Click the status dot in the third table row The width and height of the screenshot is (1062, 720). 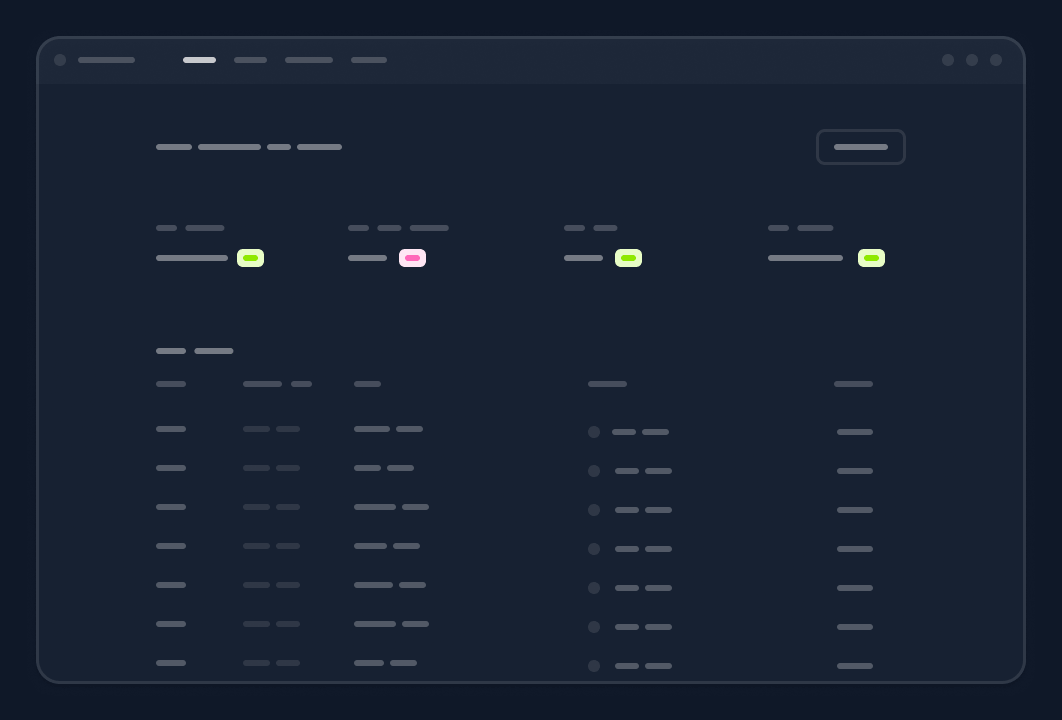pyautogui.click(x=594, y=510)
